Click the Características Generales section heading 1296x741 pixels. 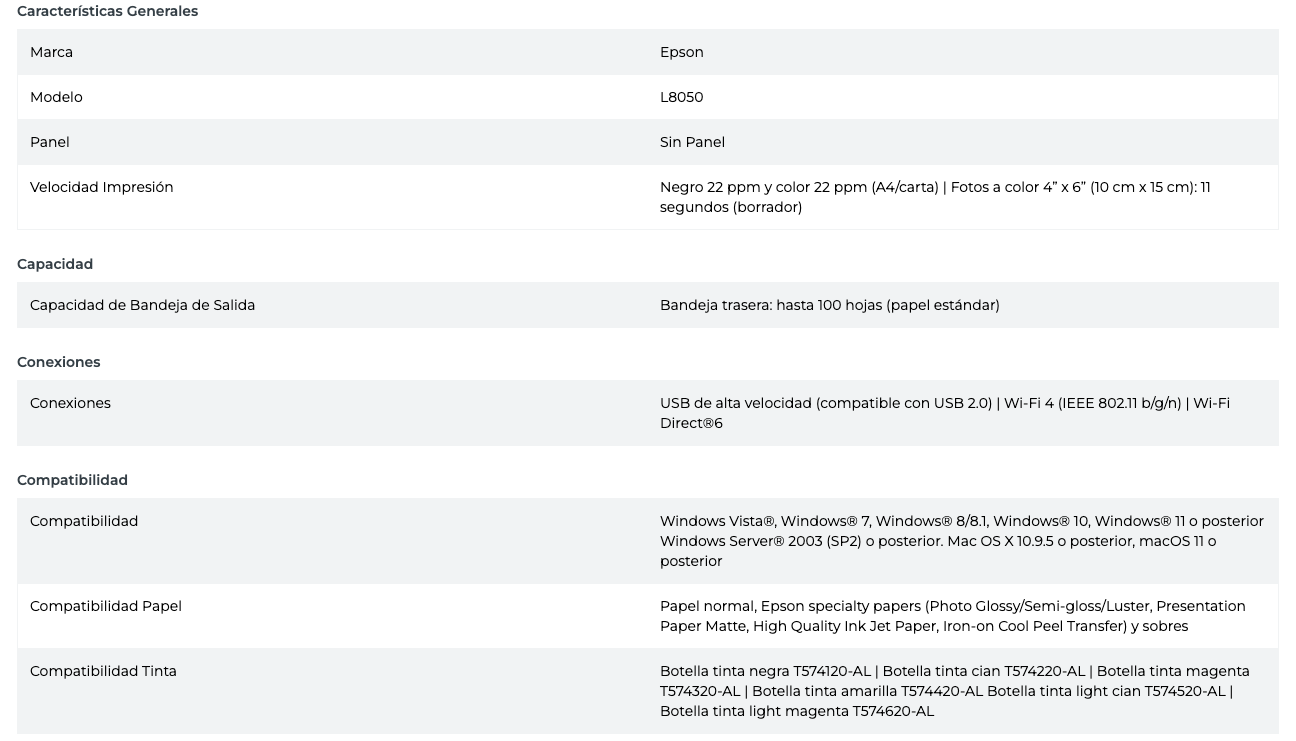click(x=107, y=11)
